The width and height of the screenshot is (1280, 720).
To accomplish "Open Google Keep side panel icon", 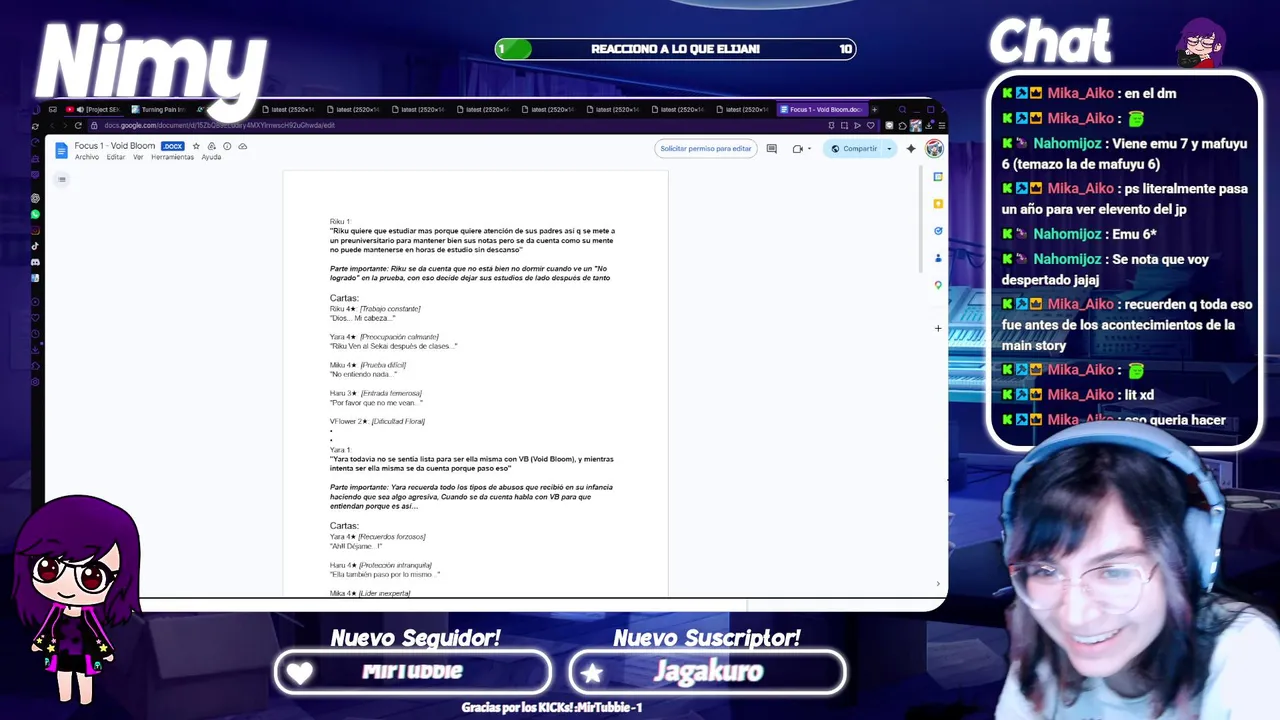I will click(x=938, y=204).
